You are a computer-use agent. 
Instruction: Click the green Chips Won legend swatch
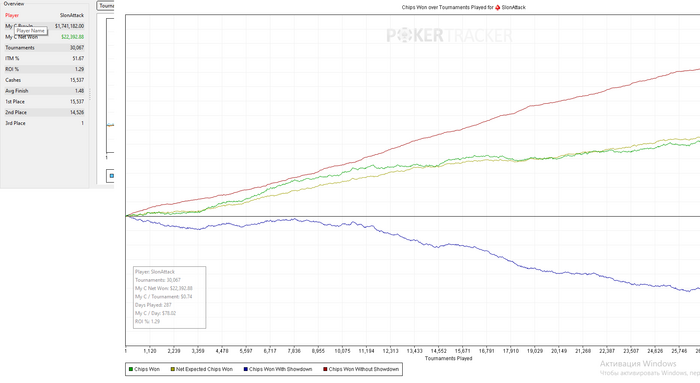click(131, 369)
